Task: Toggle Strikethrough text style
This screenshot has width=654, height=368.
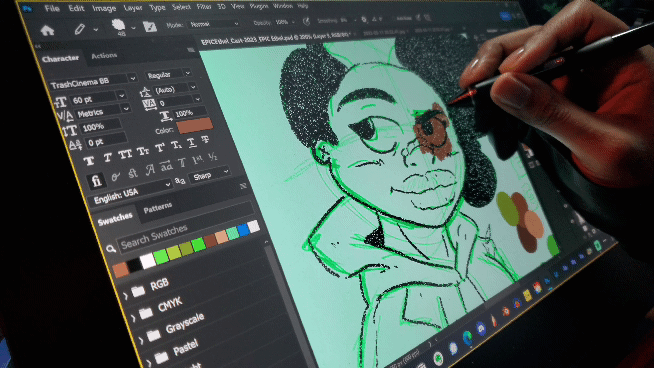Action: [205, 140]
